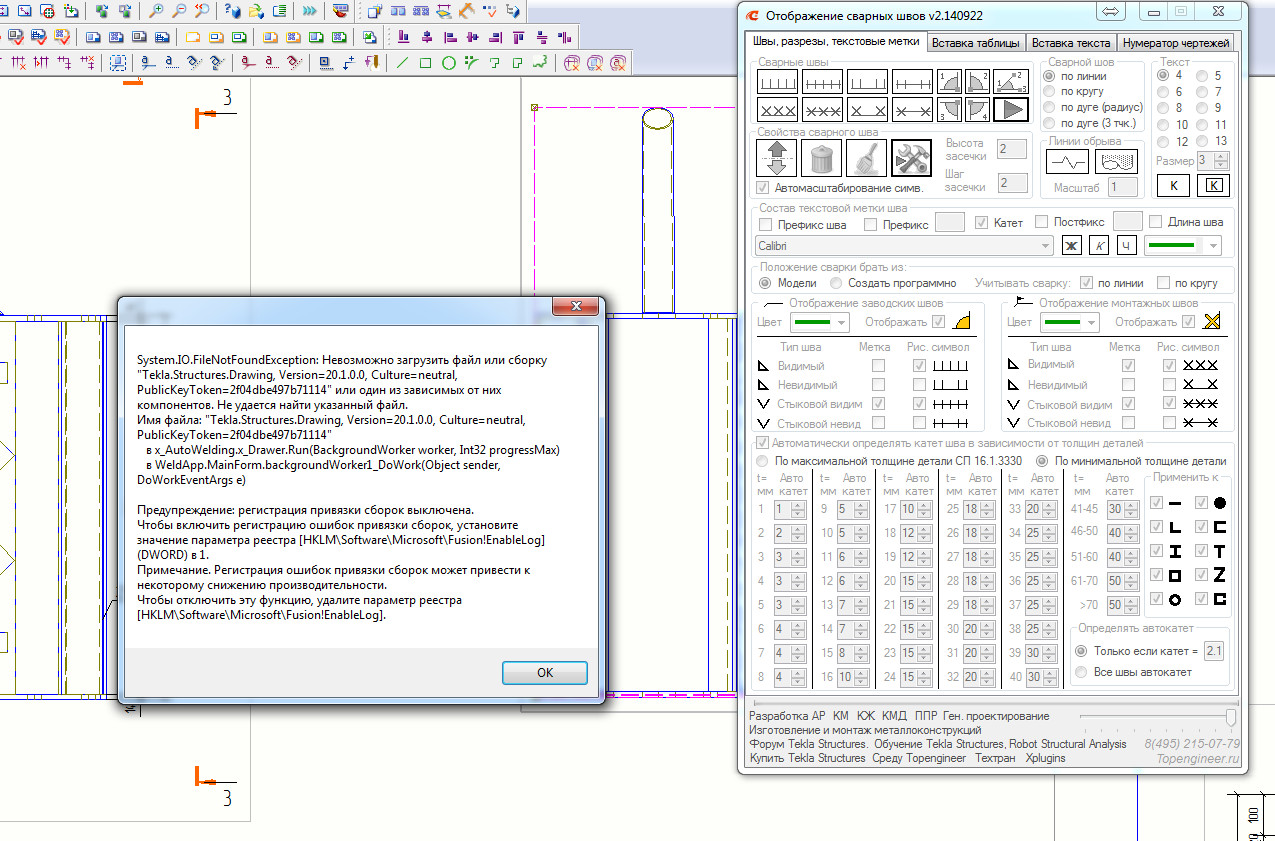Click the trash bin delete-weld icon

point(822,160)
